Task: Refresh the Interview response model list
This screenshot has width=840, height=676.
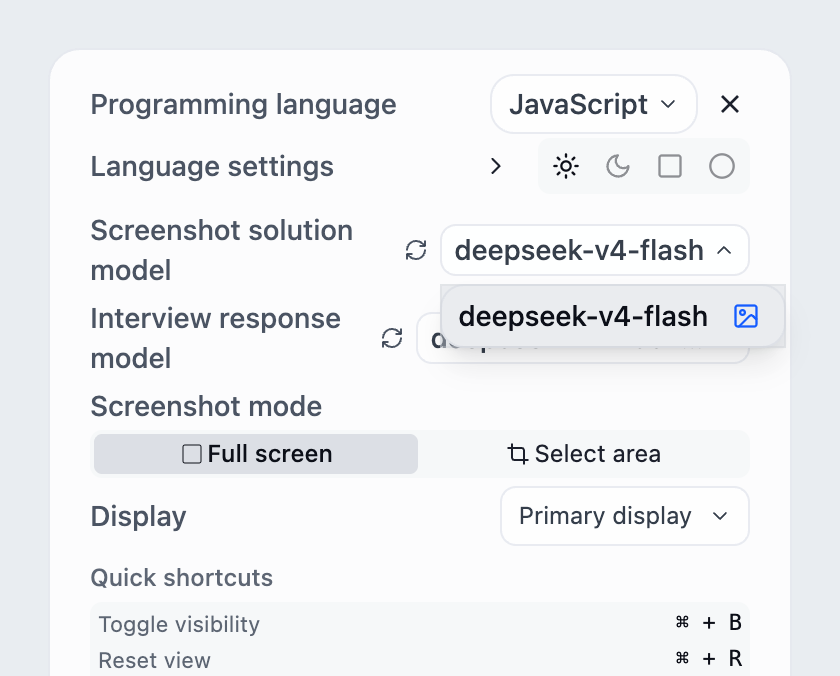Action: click(392, 338)
